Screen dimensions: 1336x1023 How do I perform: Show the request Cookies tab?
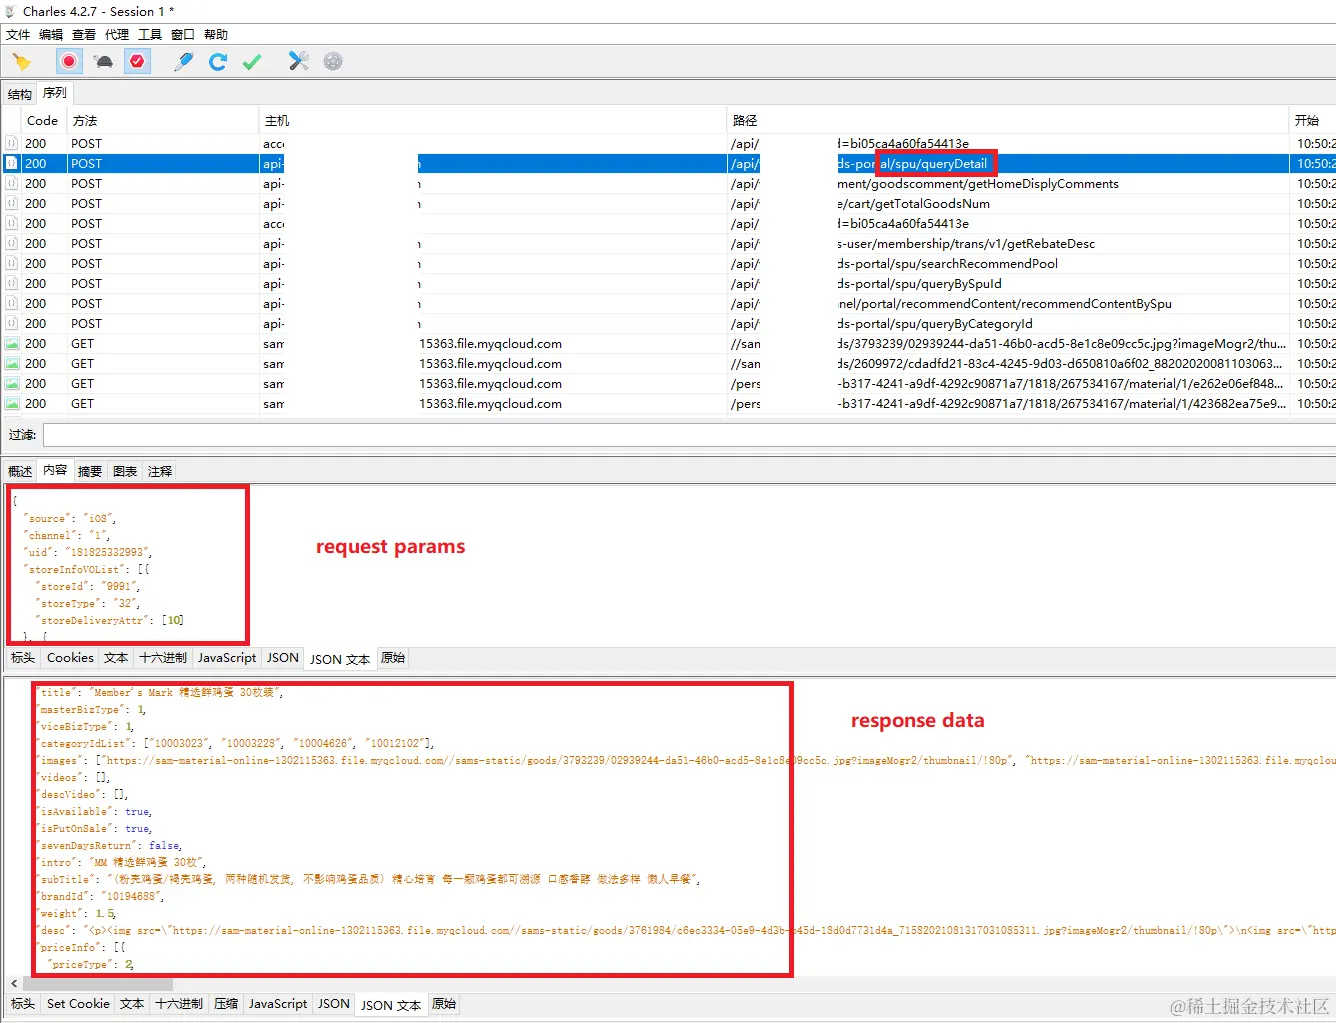(70, 658)
